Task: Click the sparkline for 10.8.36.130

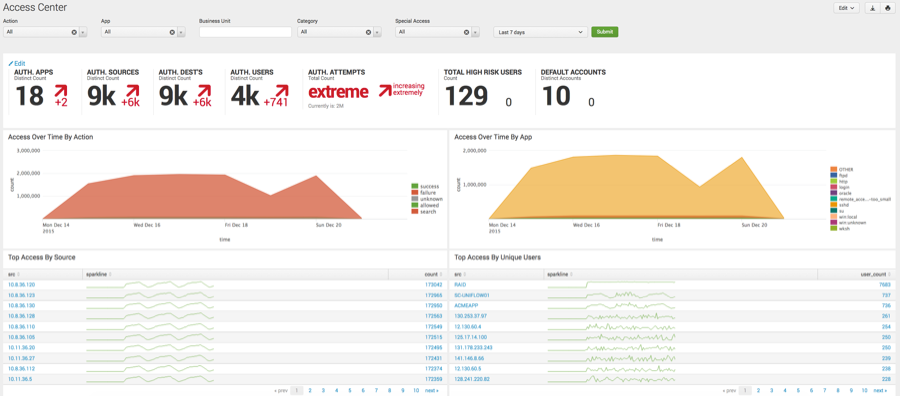Action: tap(150, 305)
